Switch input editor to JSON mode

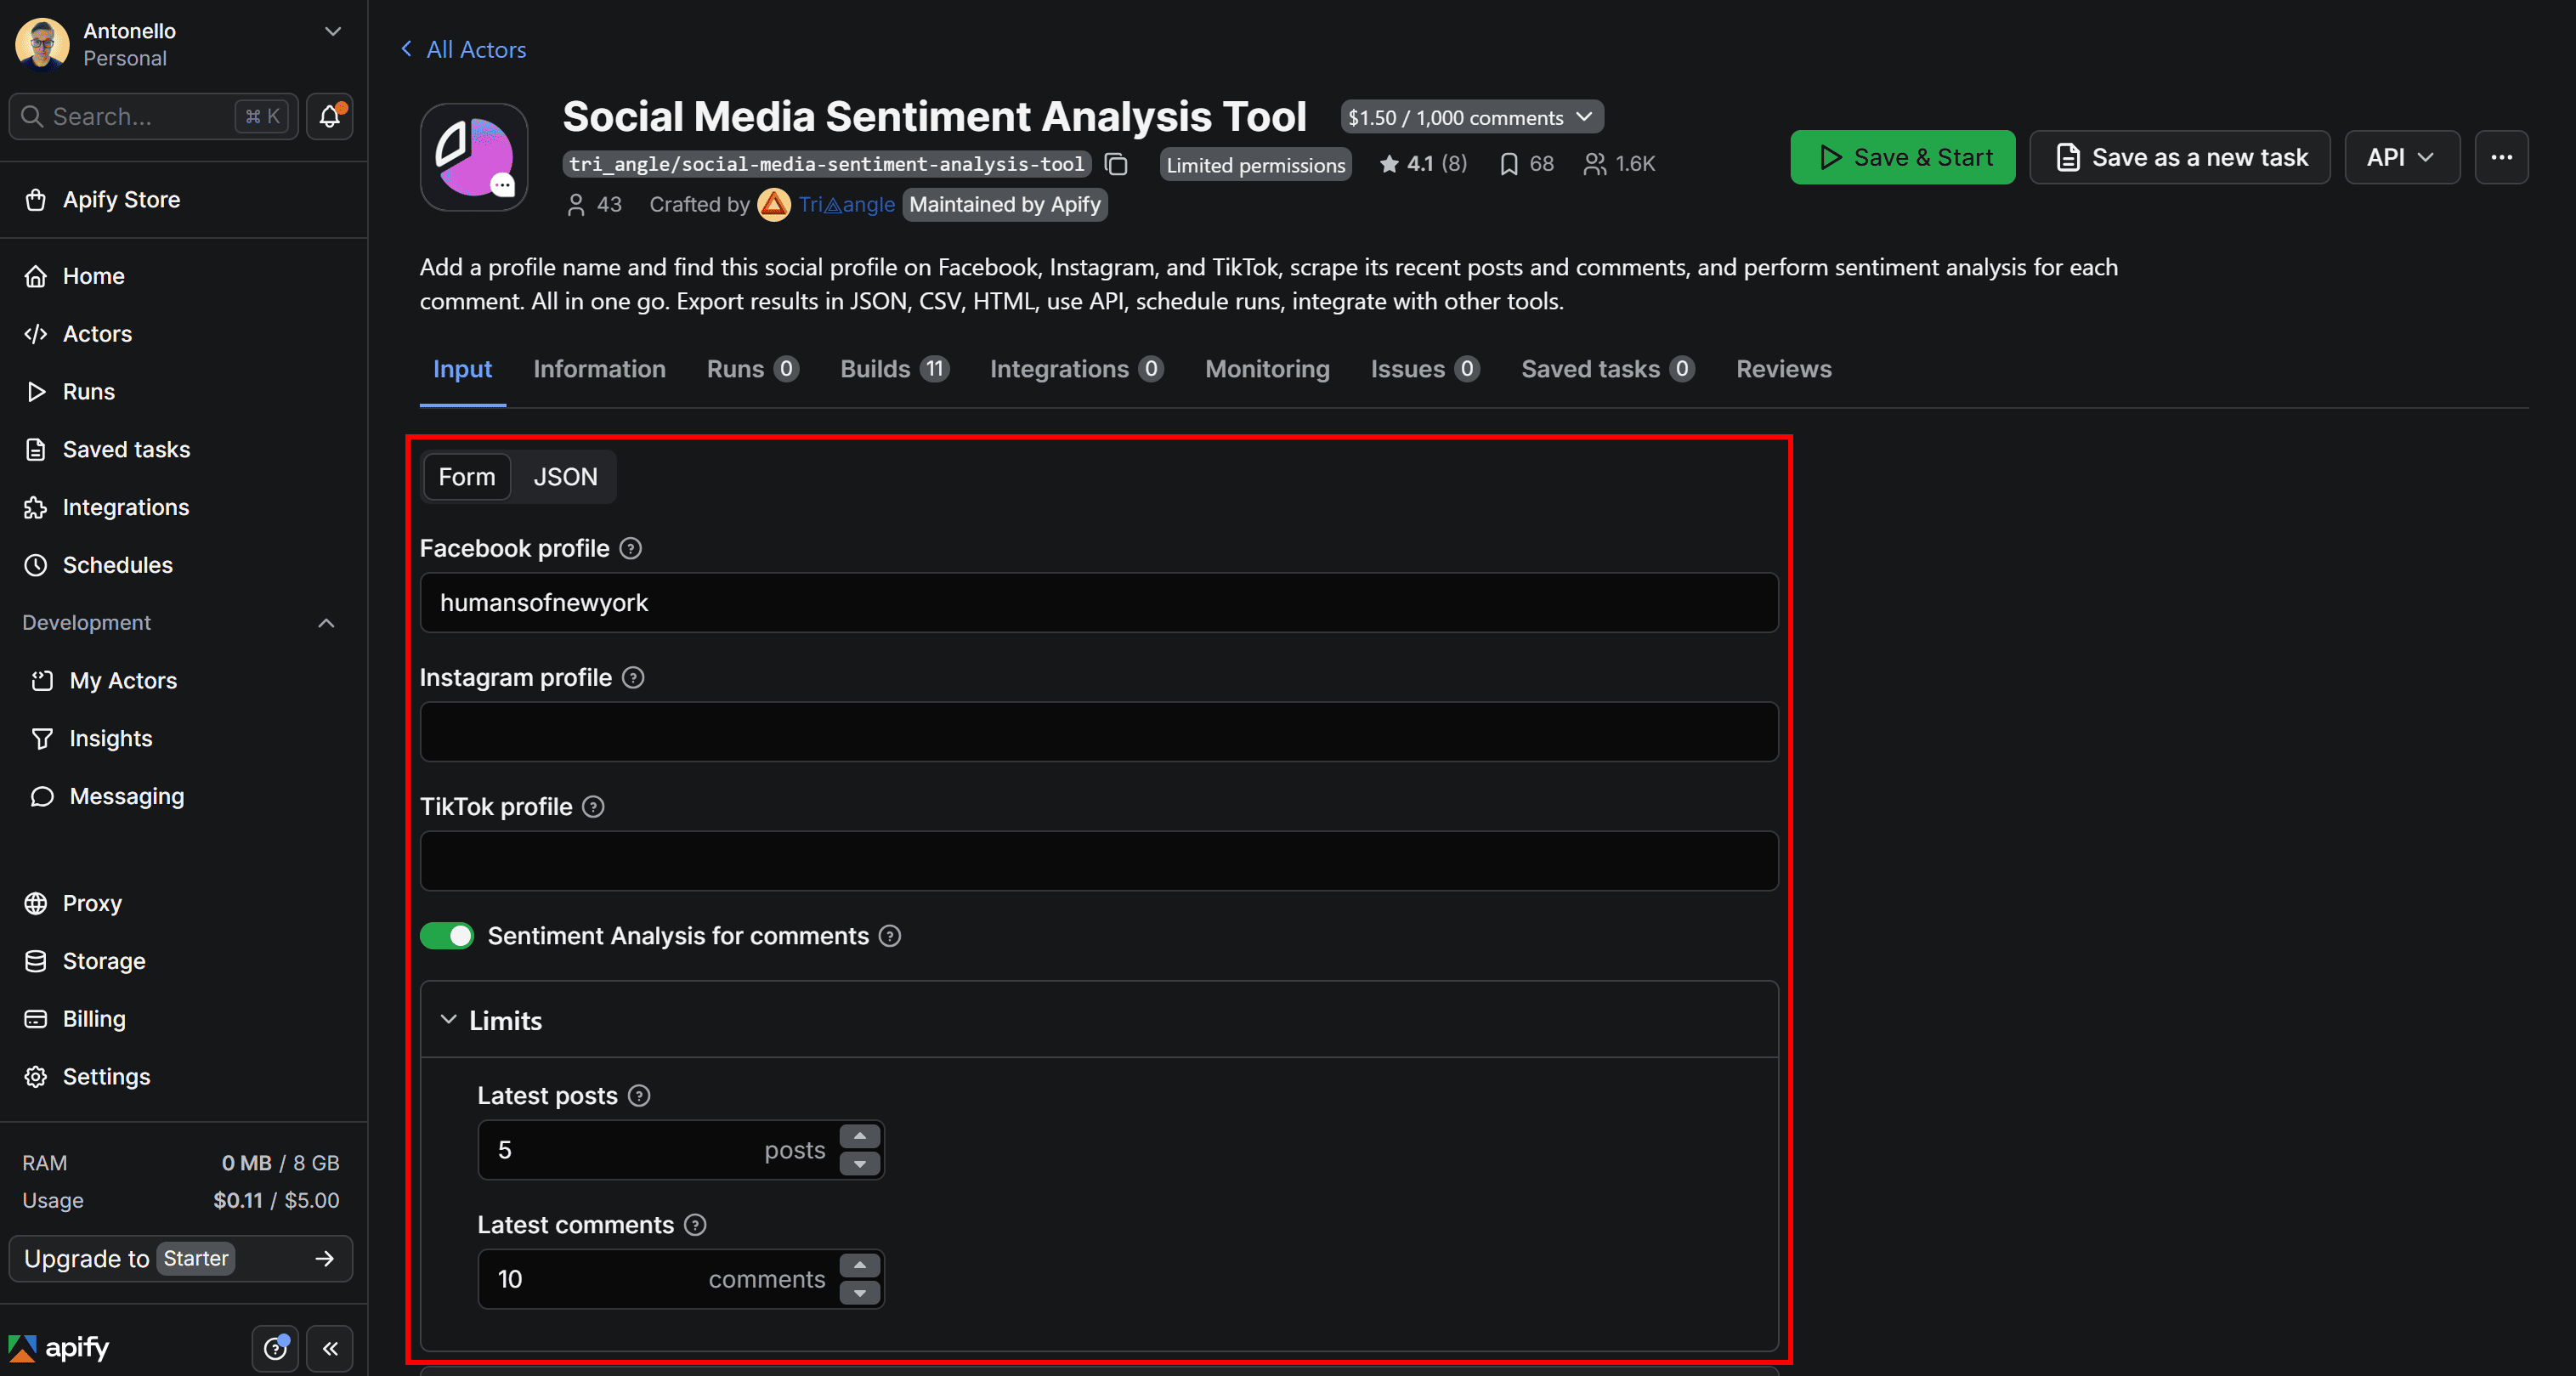coord(565,476)
